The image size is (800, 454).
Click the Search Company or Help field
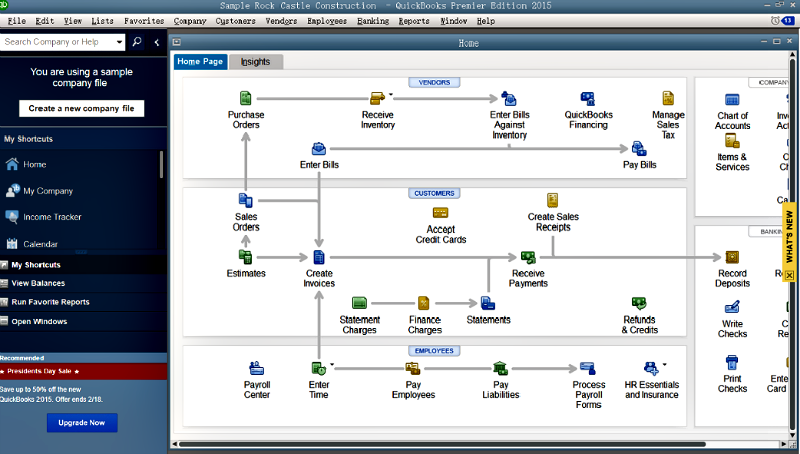[x=57, y=42]
